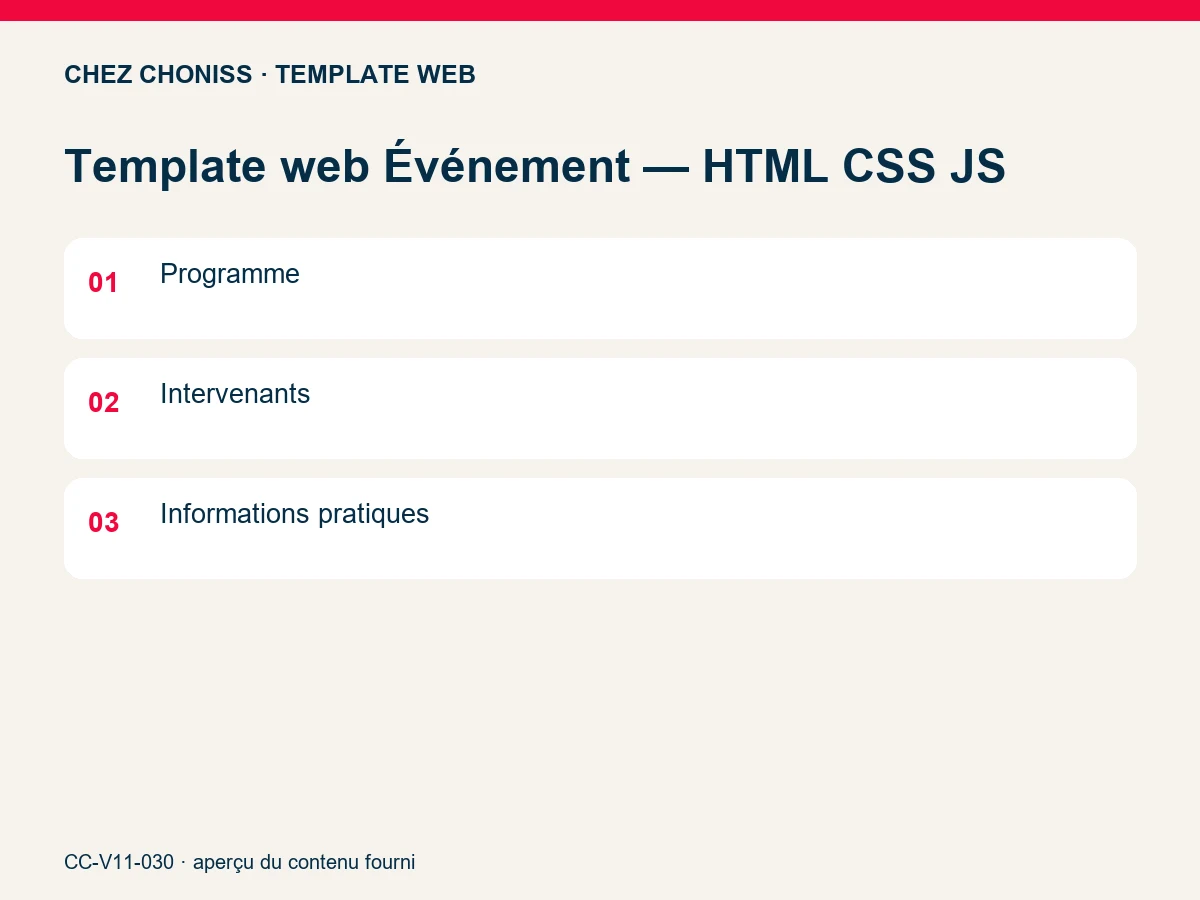The width and height of the screenshot is (1200, 900).
Task: Click the number 01 label
Action: 103,283
